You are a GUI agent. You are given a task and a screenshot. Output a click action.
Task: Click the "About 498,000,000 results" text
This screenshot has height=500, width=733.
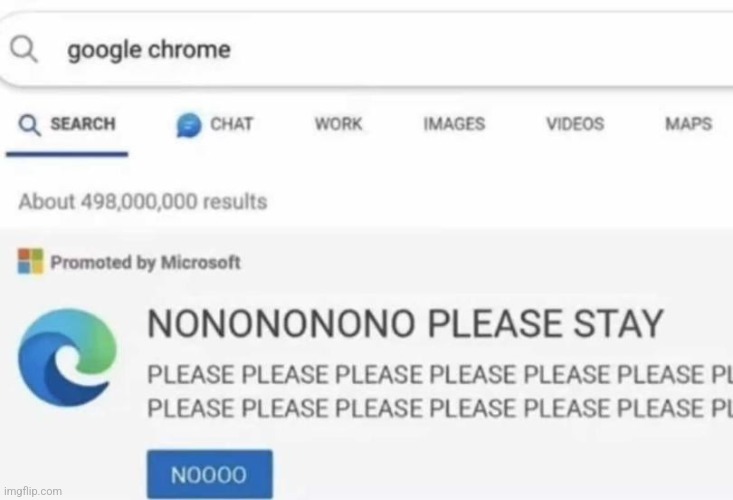(143, 201)
